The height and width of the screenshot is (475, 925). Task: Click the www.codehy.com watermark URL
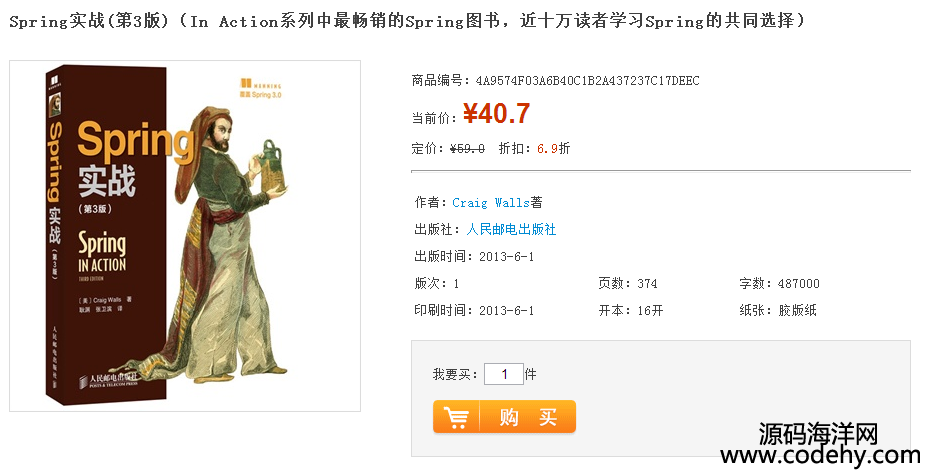coord(820,456)
